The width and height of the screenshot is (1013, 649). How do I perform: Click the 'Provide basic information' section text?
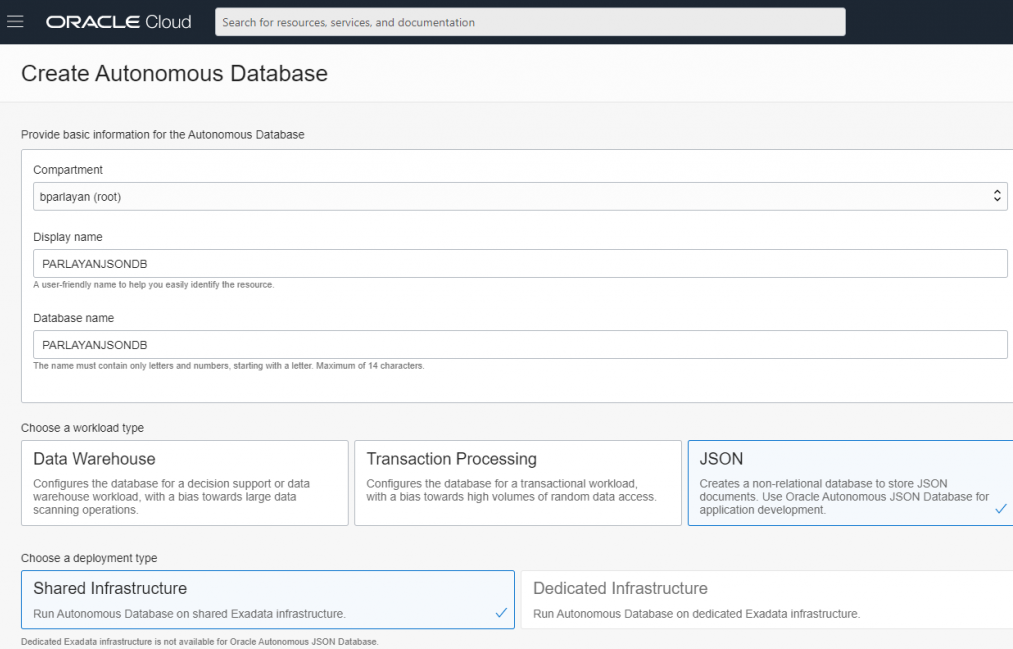(x=163, y=134)
